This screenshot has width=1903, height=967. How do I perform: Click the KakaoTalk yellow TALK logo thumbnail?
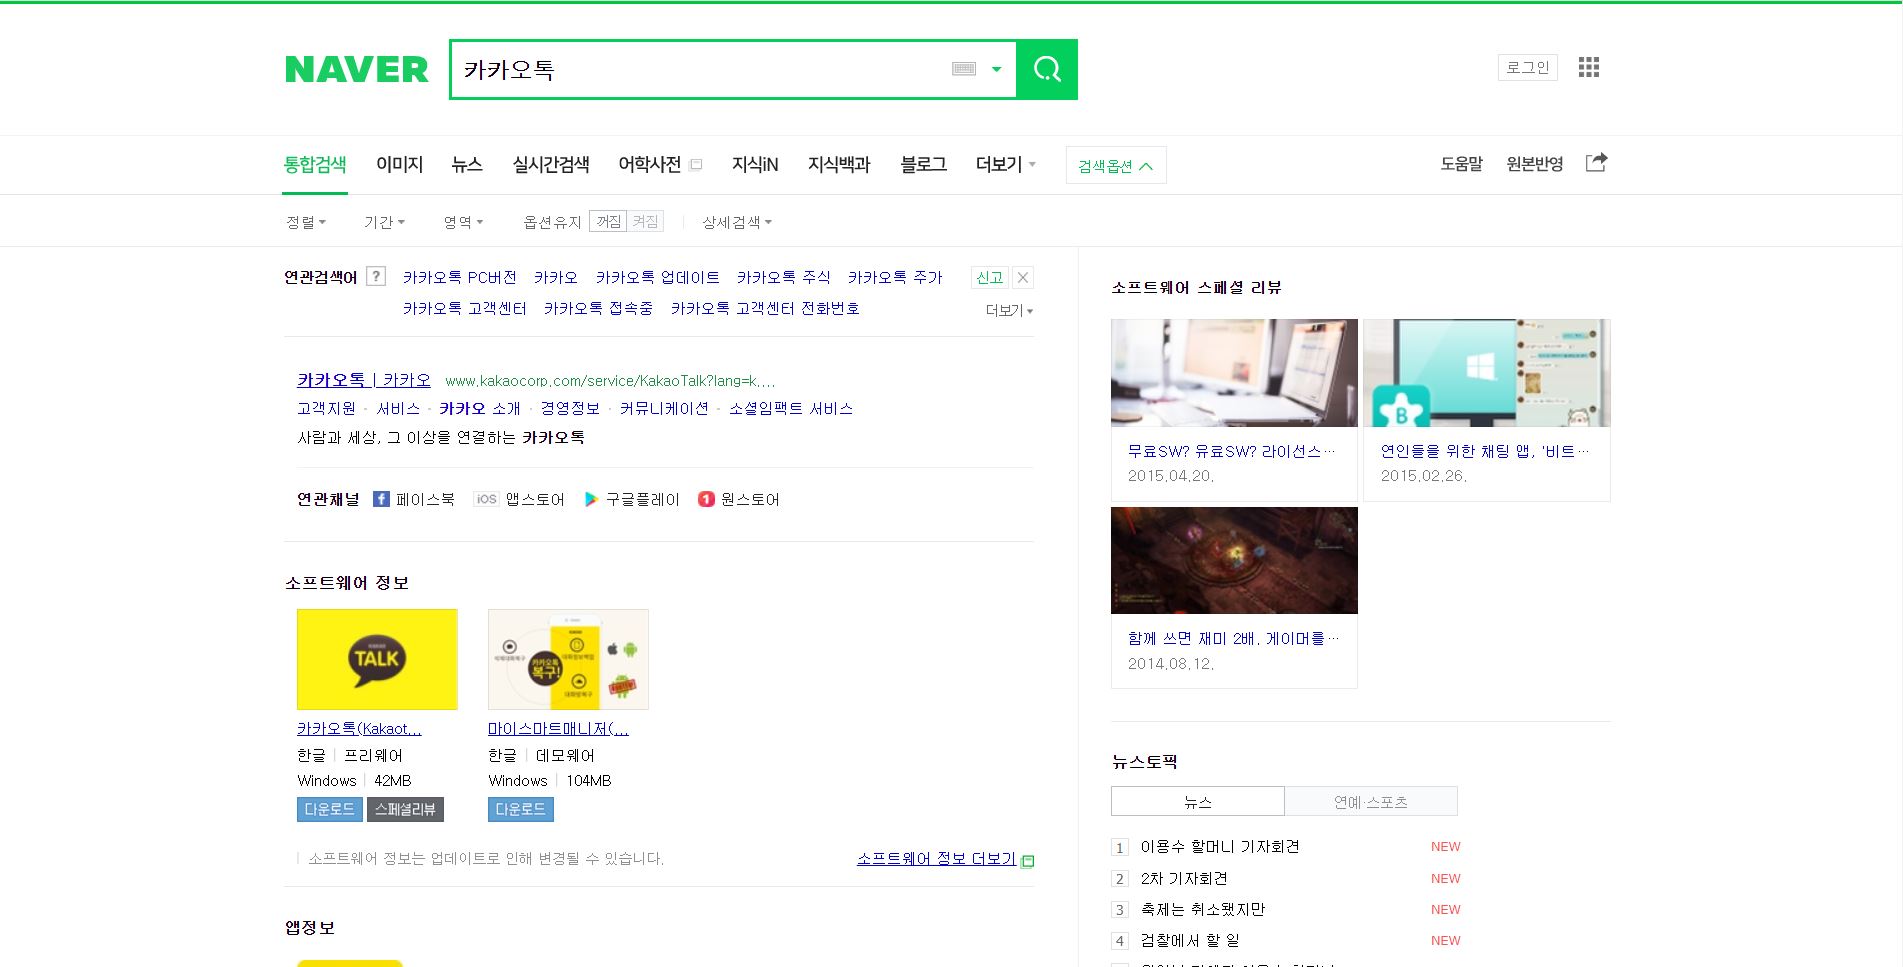coord(377,659)
